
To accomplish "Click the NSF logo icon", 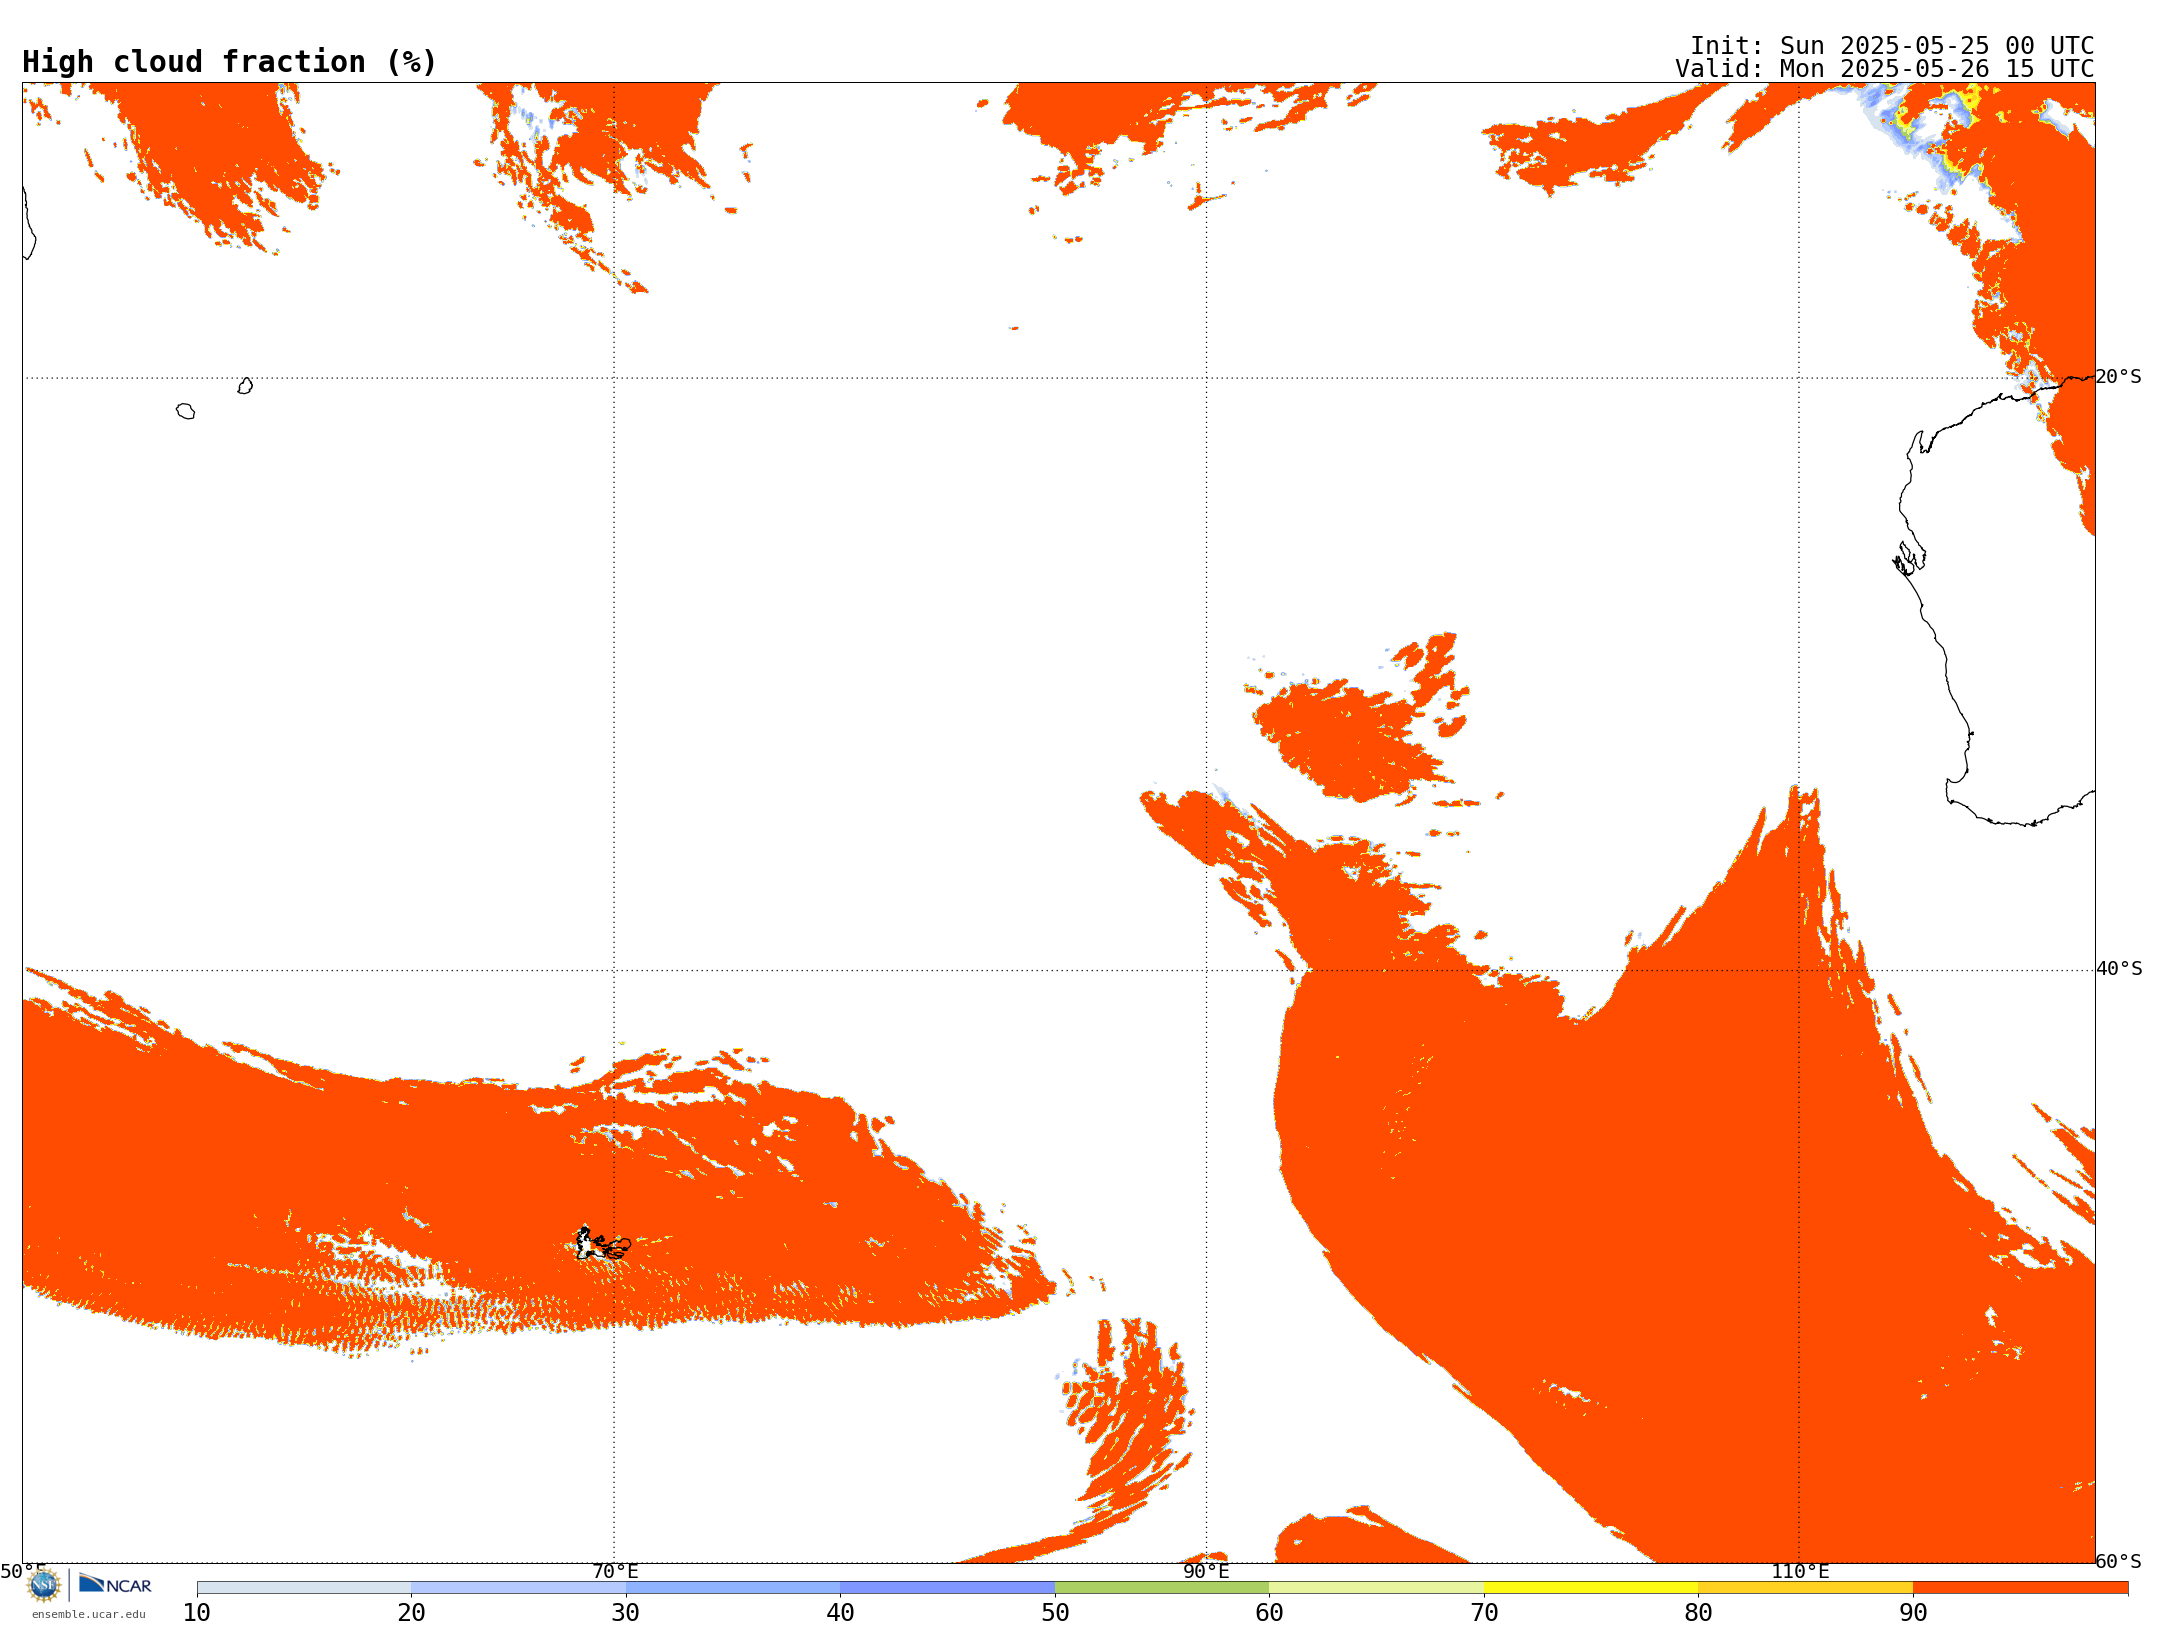I will coord(44,1585).
